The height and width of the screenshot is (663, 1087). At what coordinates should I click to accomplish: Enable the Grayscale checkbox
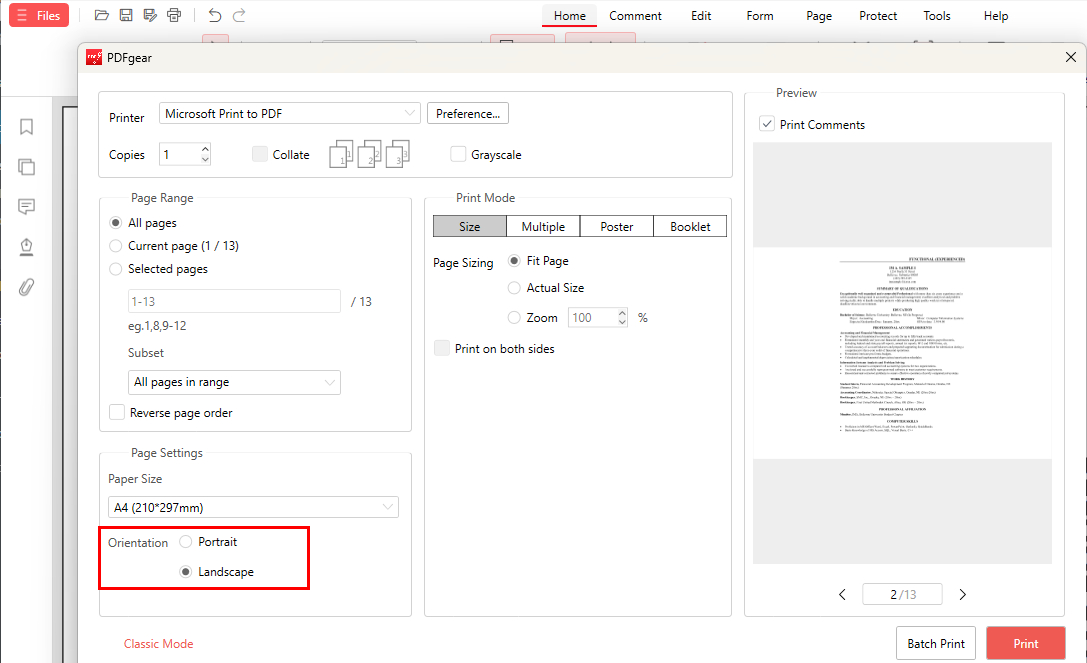coord(458,154)
